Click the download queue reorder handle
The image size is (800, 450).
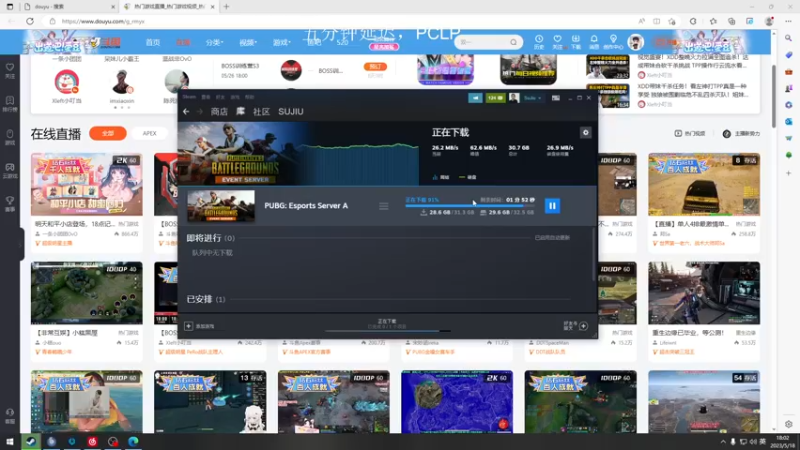point(384,206)
